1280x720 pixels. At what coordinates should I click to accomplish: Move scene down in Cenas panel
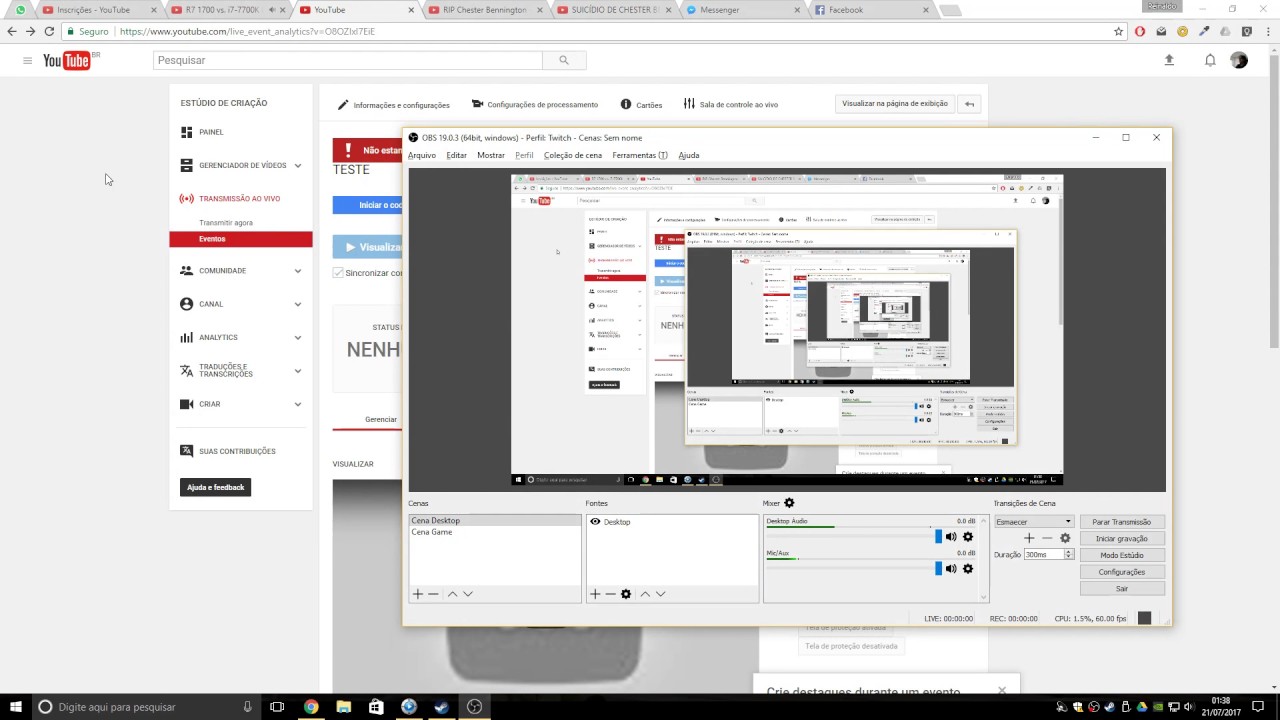[467, 594]
